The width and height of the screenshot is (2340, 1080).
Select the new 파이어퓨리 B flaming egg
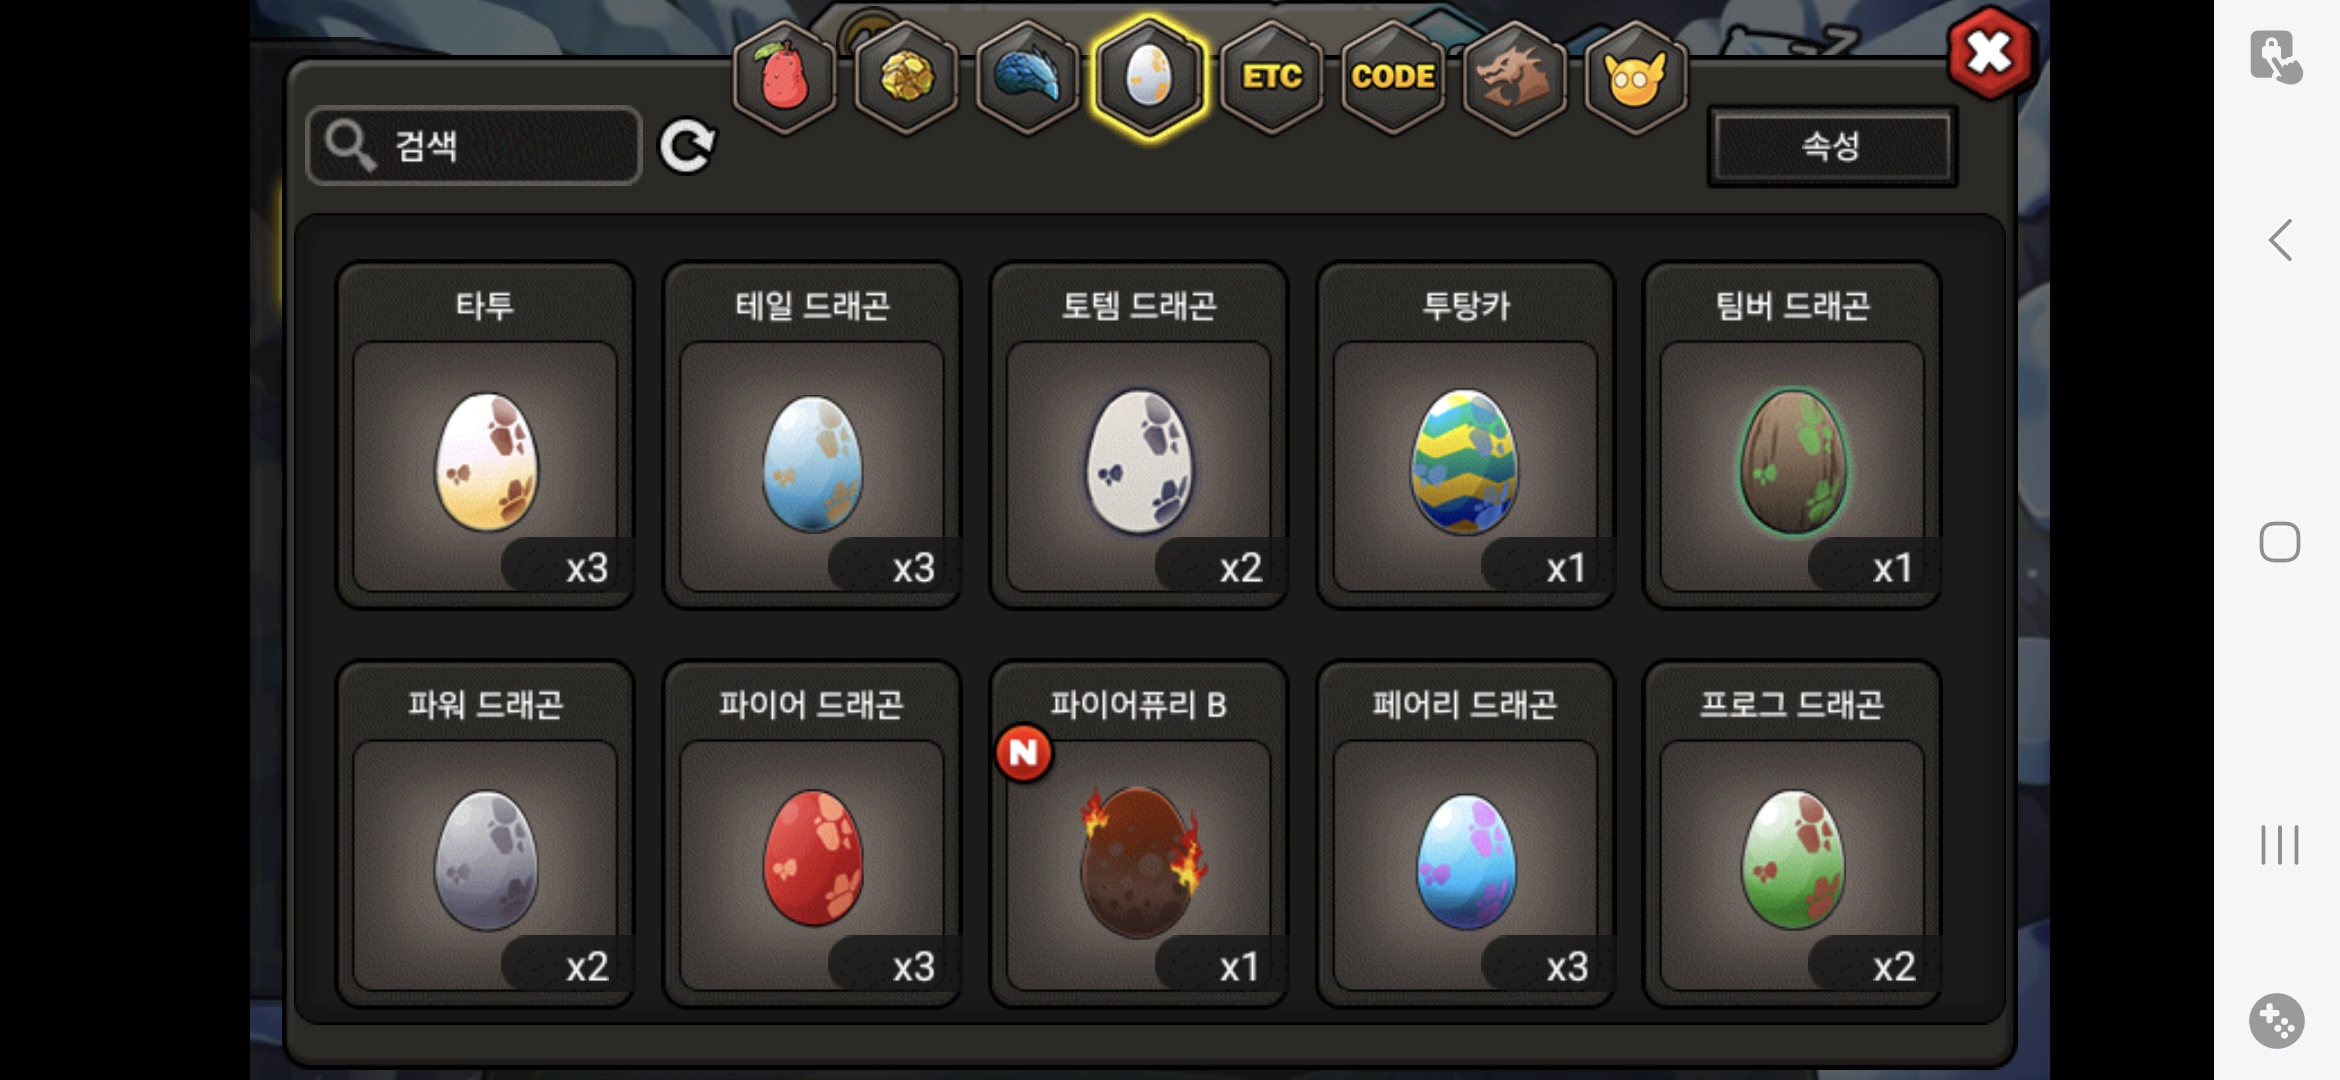coord(1138,835)
